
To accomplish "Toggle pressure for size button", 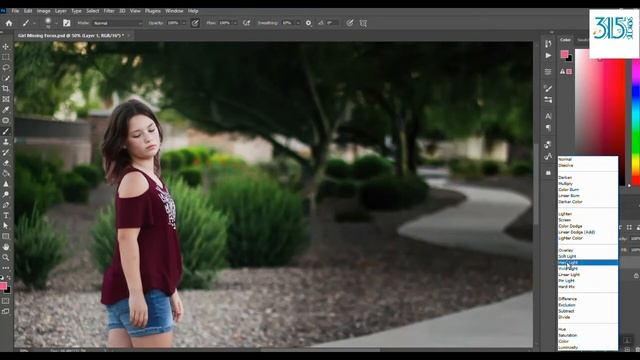I will point(350,23).
